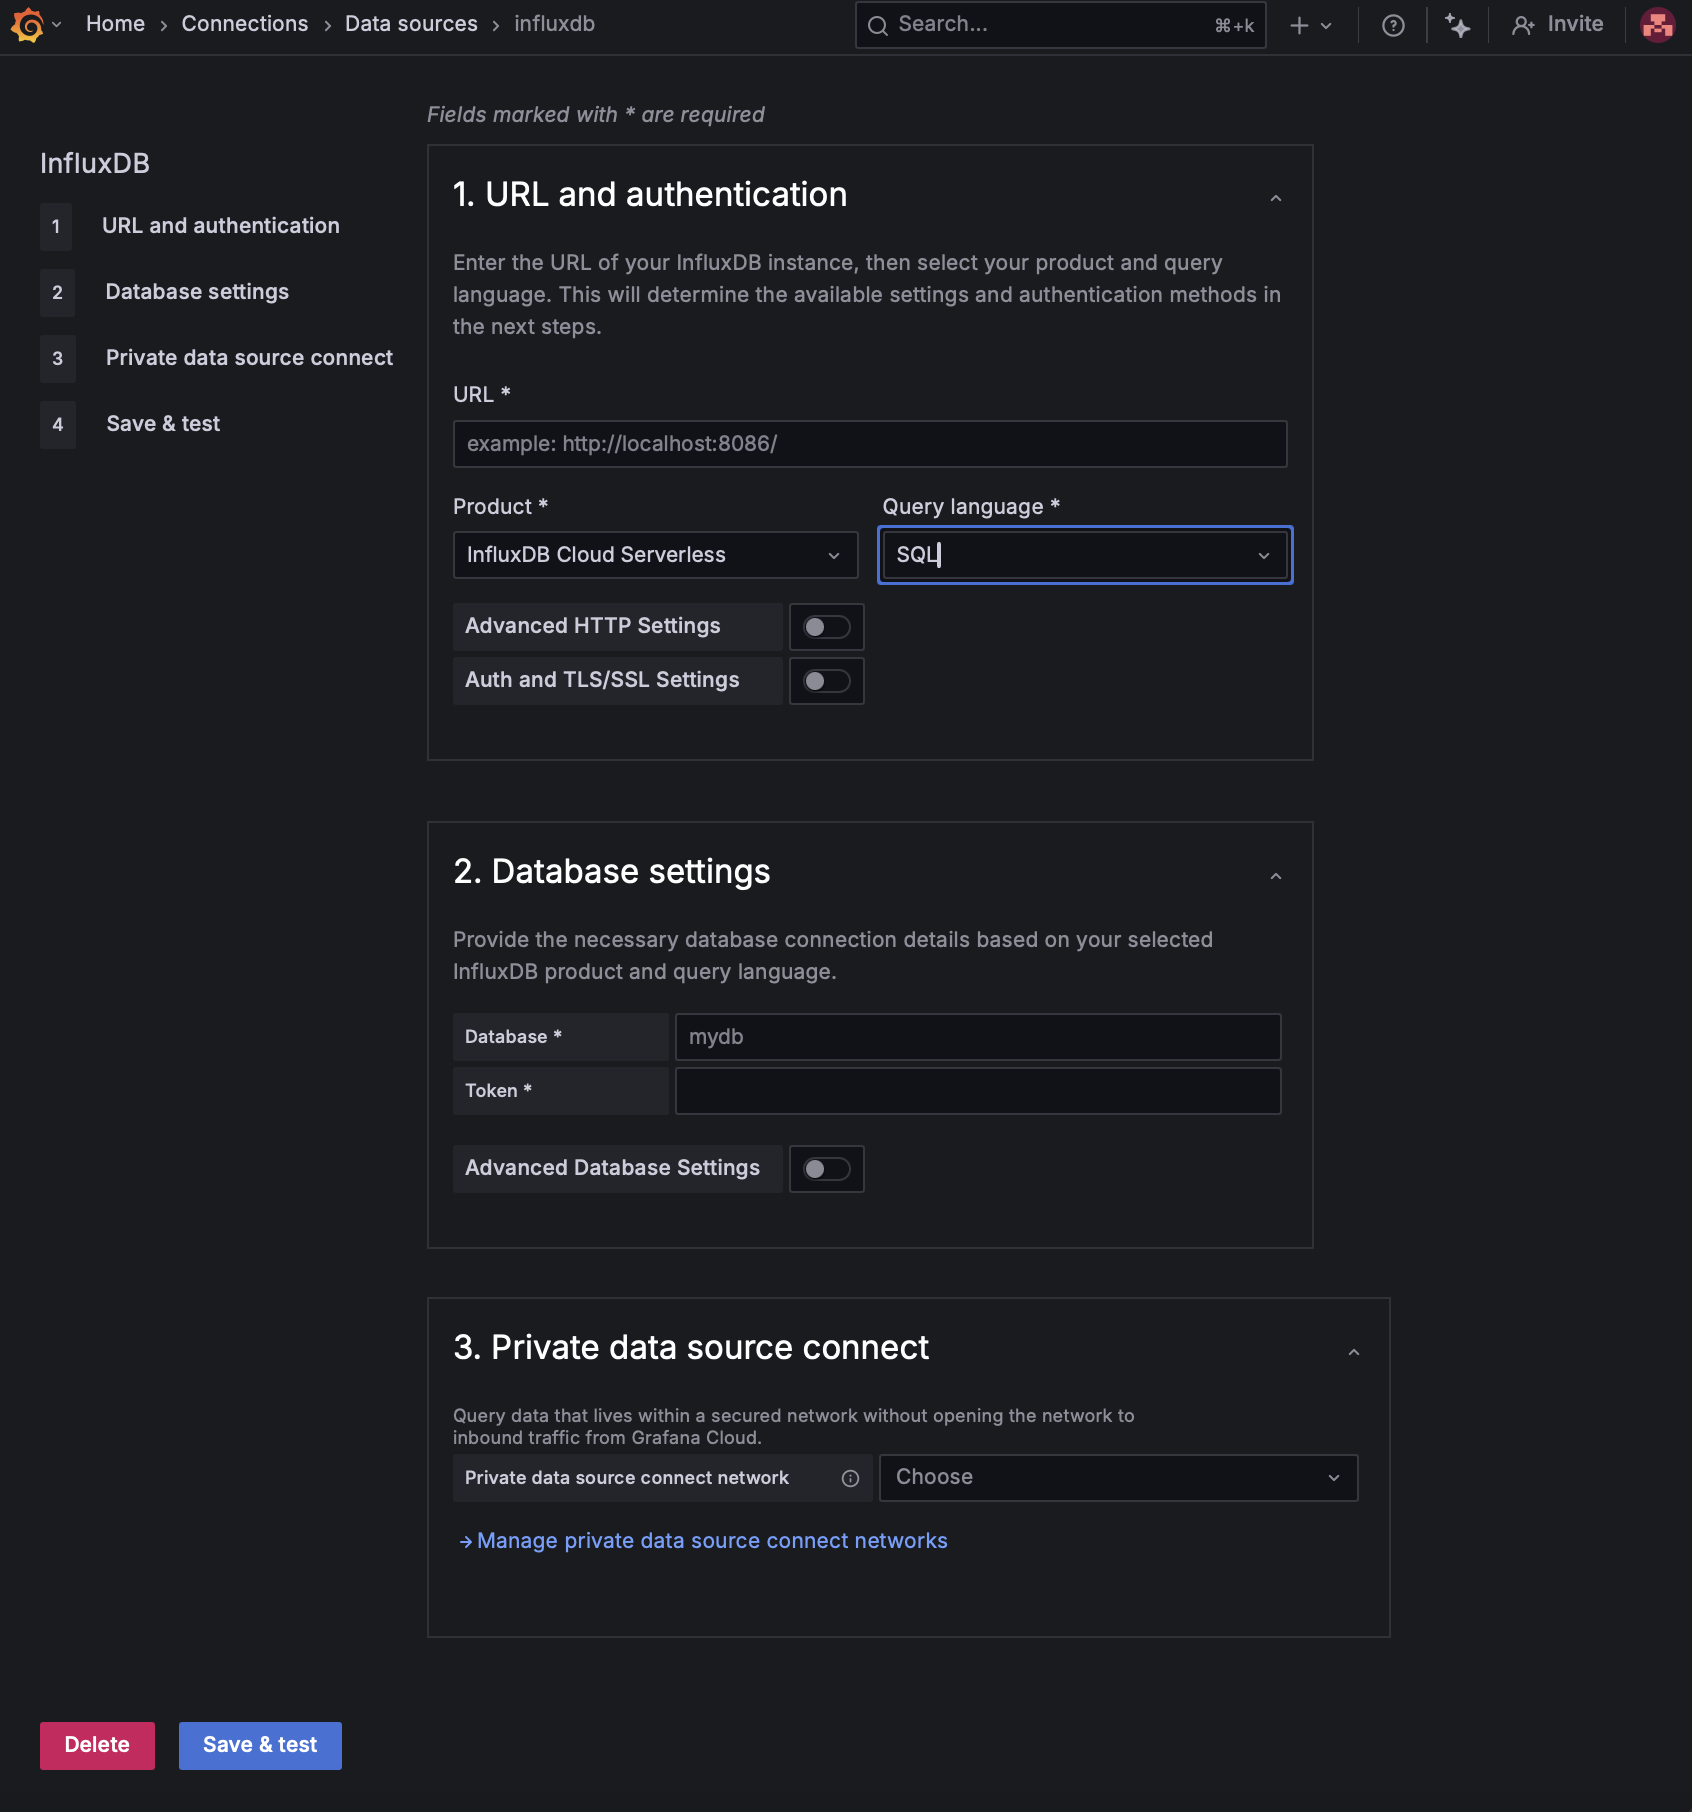
Task: Open the Product dropdown
Action: coord(655,555)
